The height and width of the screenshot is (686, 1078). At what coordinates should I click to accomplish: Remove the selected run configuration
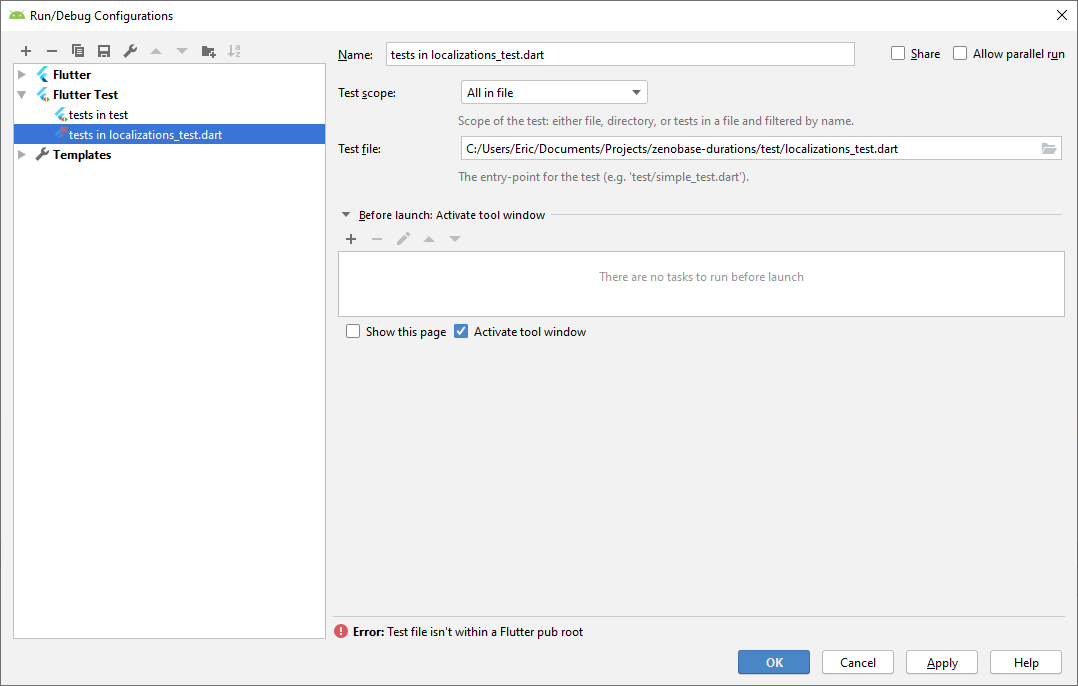pos(51,50)
